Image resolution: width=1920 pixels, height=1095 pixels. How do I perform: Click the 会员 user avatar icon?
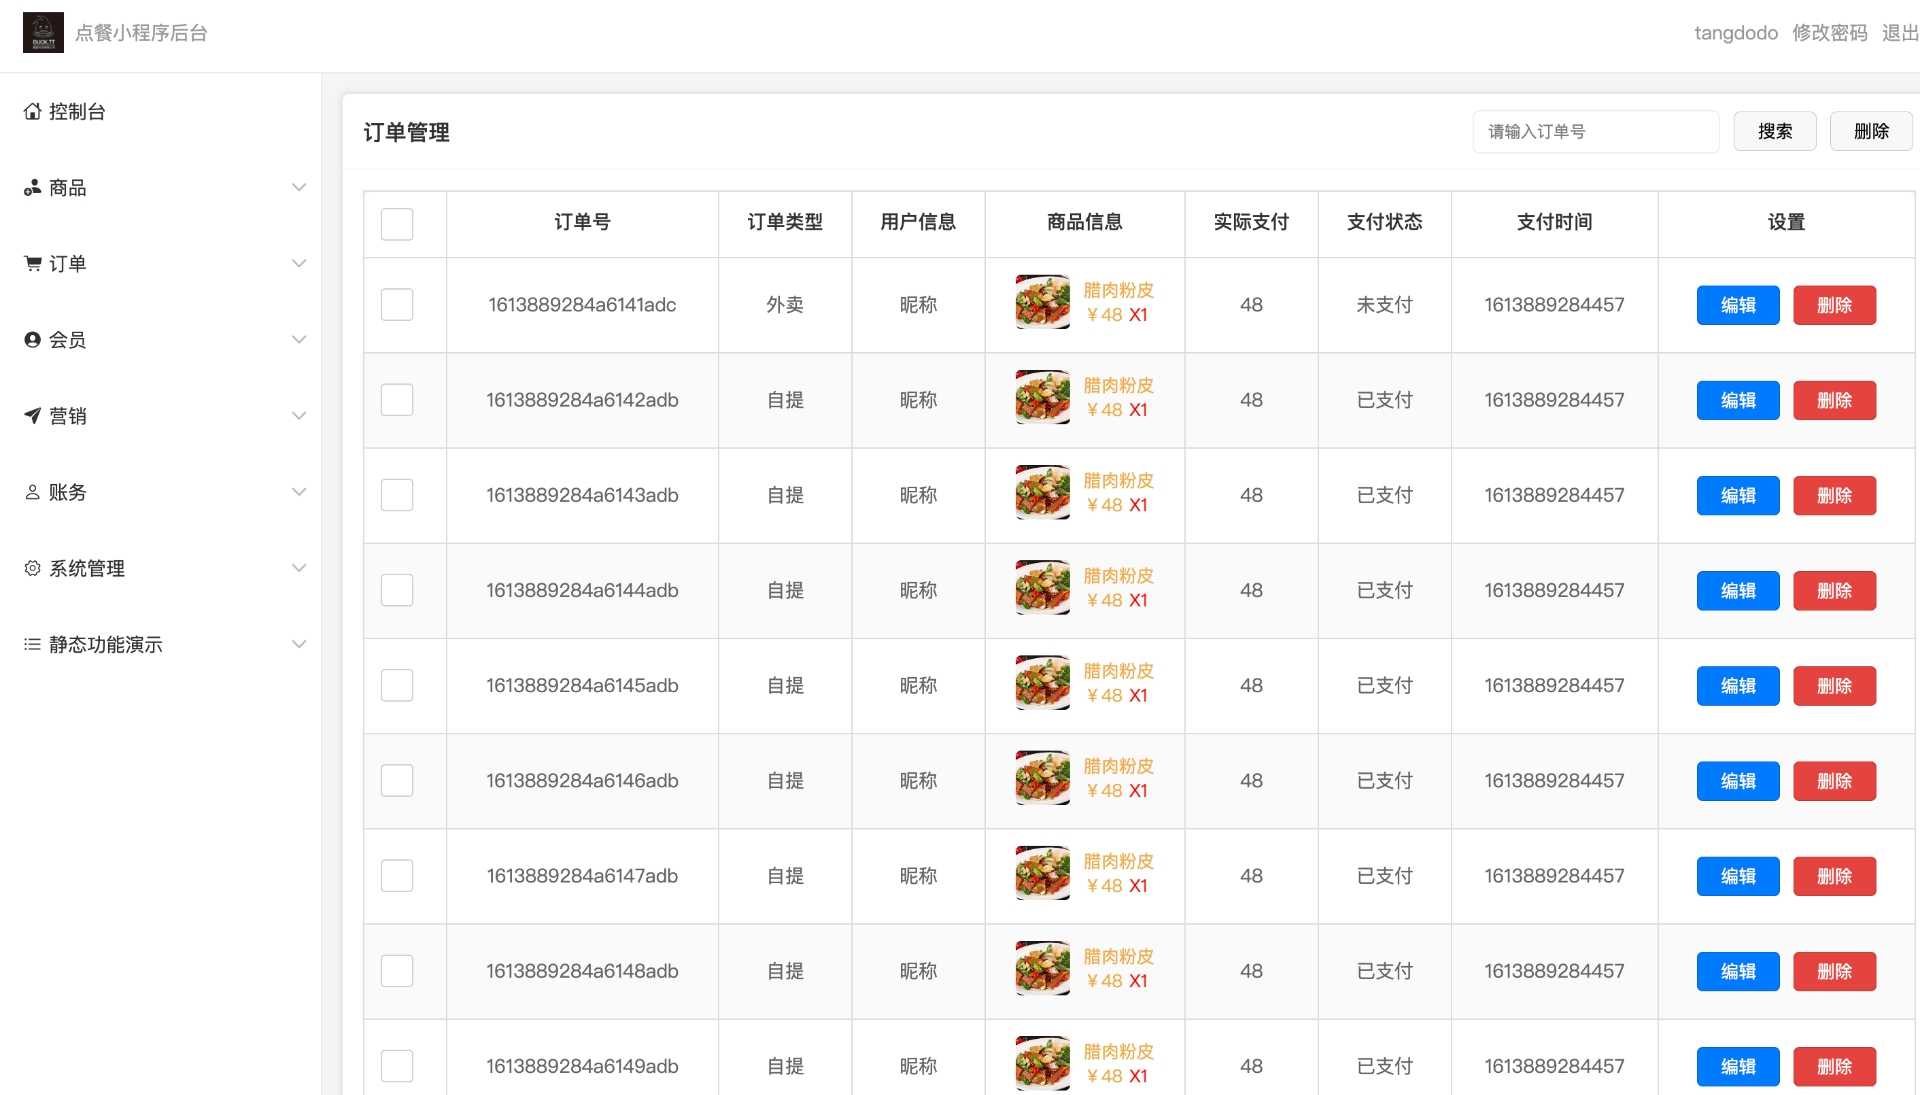click(x=32, y=340)
